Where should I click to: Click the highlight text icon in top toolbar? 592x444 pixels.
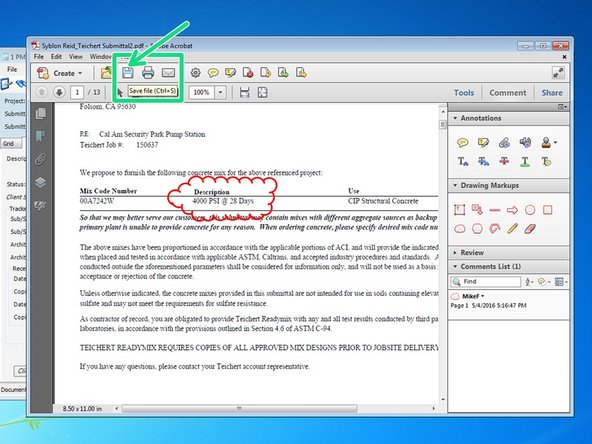tap(230, 72)
